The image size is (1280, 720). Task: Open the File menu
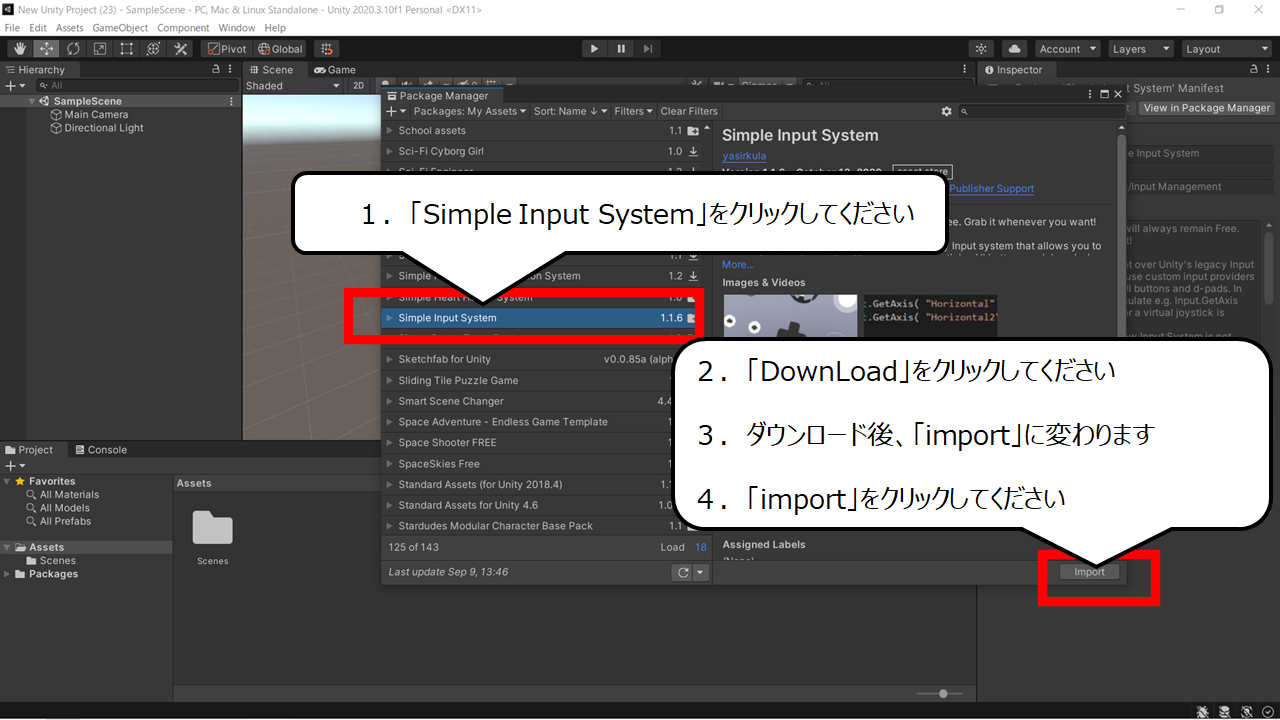click(12, 28)
